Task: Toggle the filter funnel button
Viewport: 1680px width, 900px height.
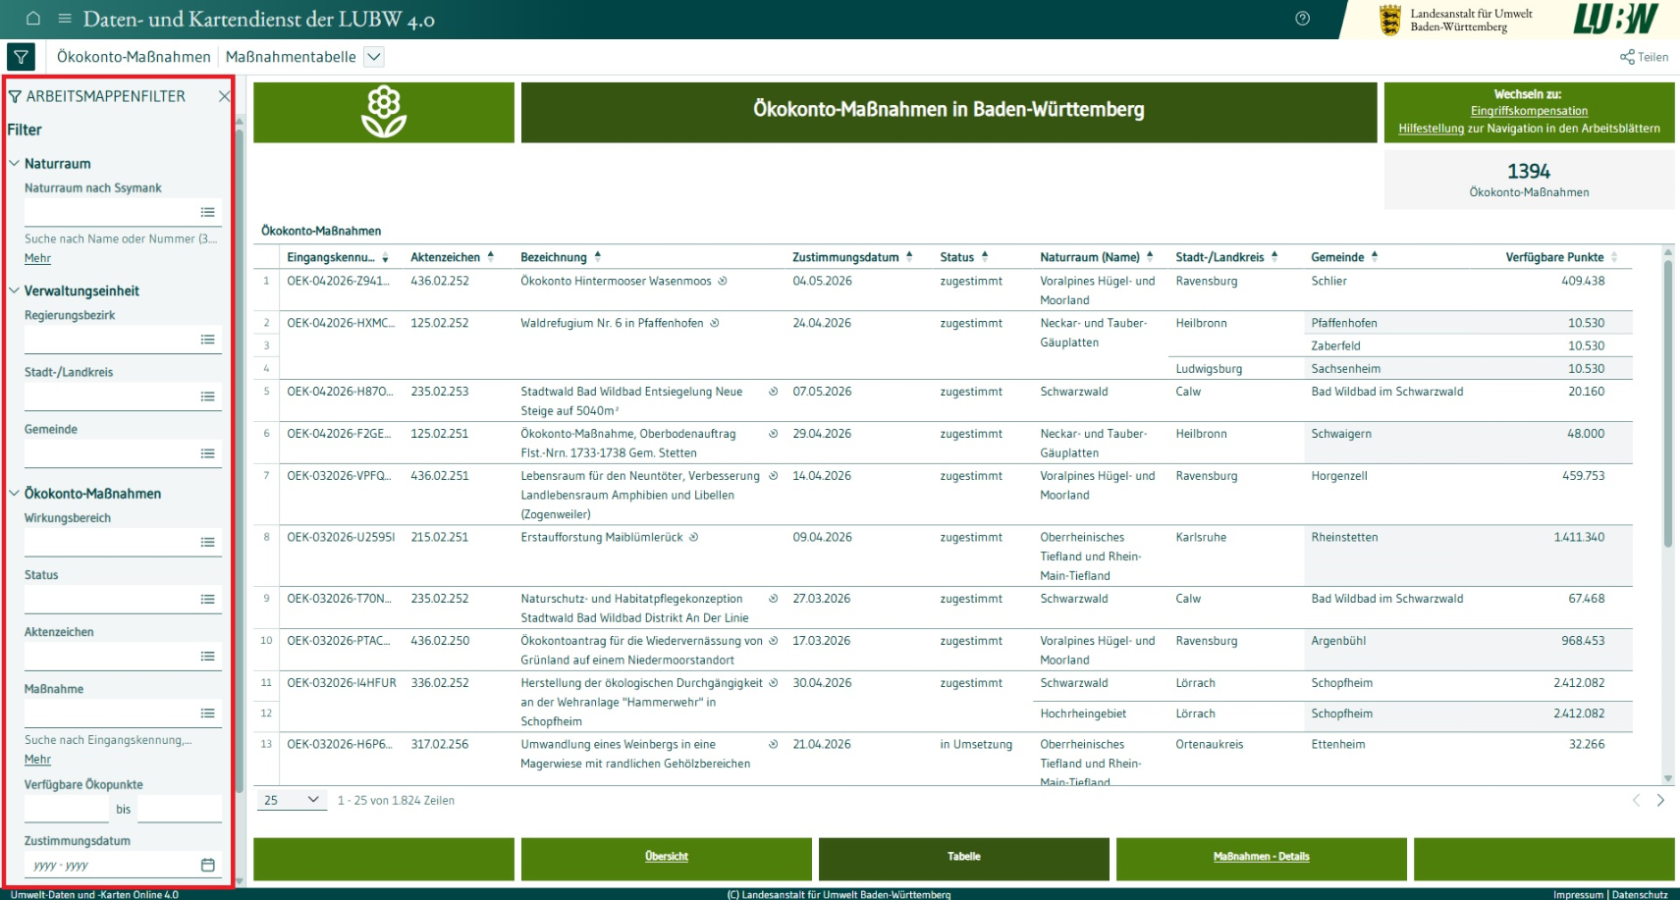Action: click(x=21, y=57)
